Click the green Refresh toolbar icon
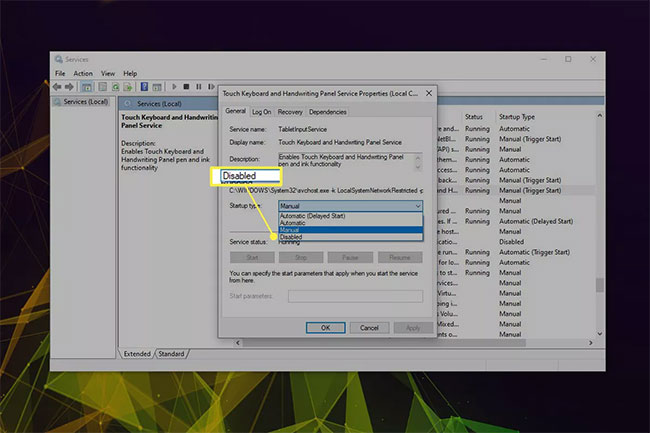The height and width of the screenshot is (433, 650). pyautogui.click(x=116, y=87)
